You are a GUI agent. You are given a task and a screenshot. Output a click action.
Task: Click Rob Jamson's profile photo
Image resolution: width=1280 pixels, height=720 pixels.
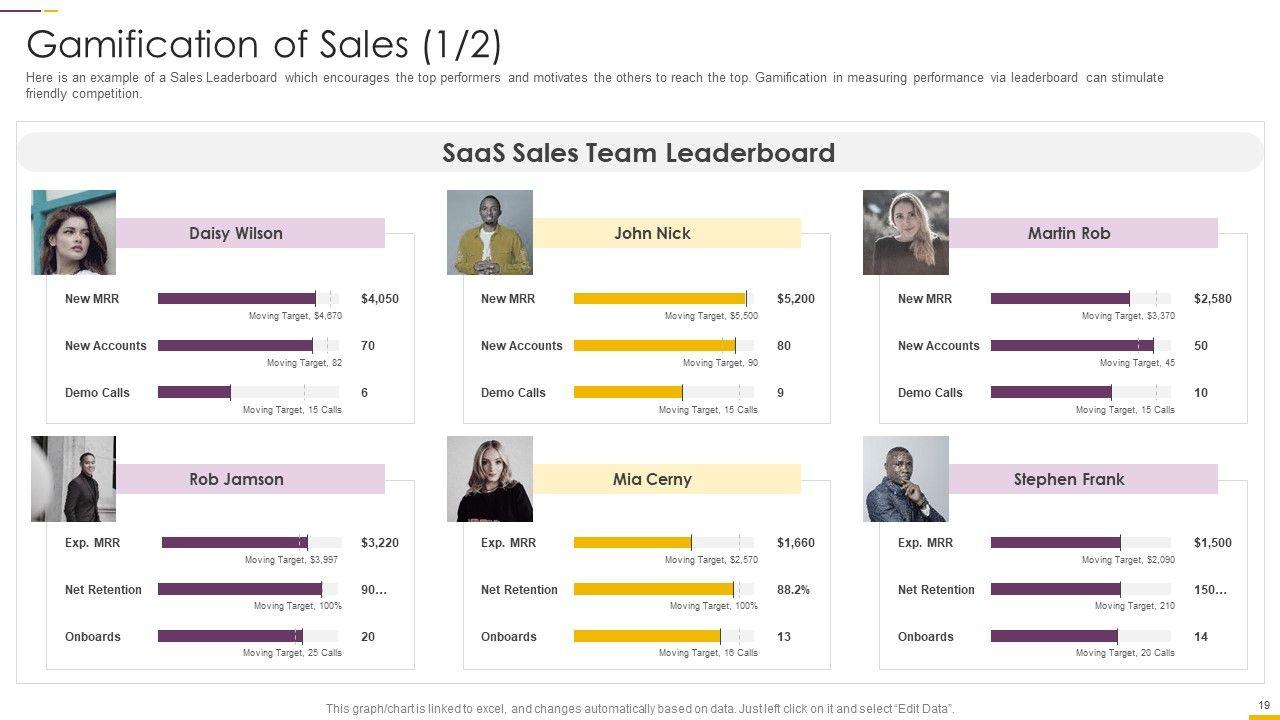(x=73, y=478)
